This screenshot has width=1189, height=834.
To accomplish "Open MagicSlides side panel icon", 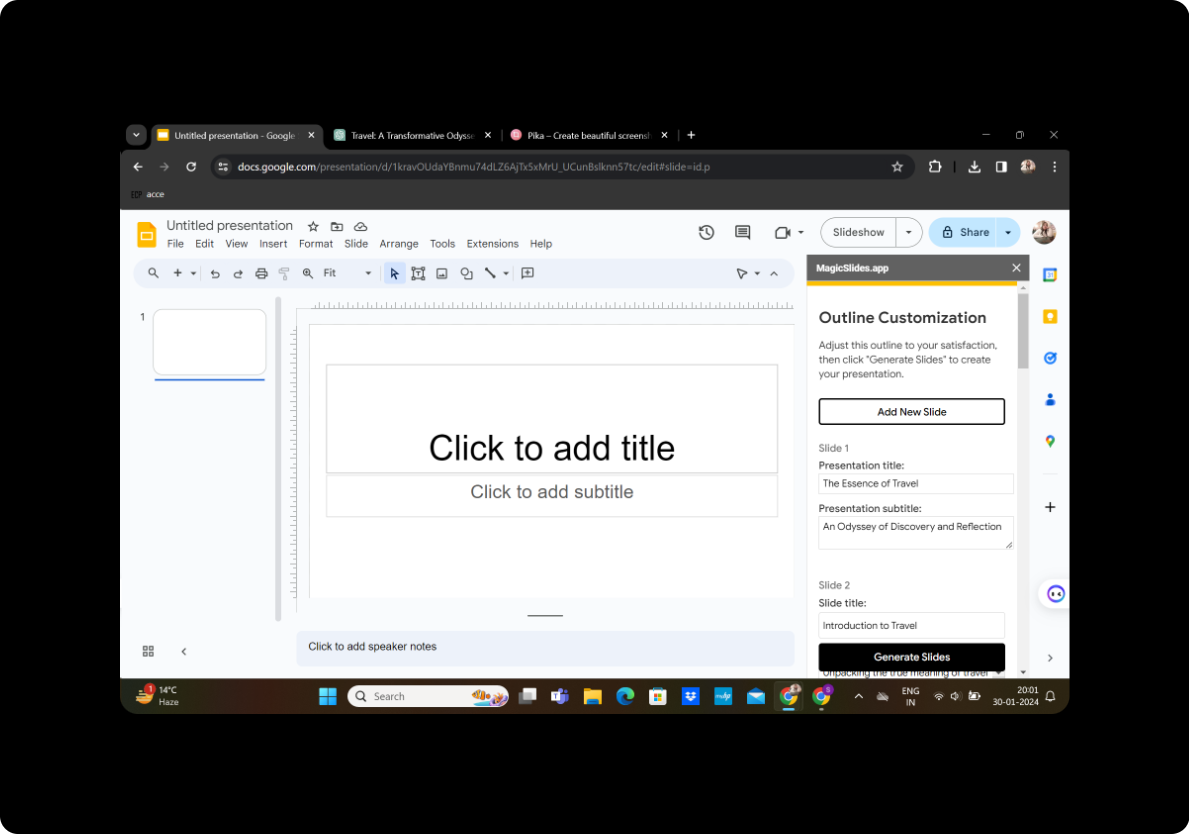I will click(x=1056, y=594).
